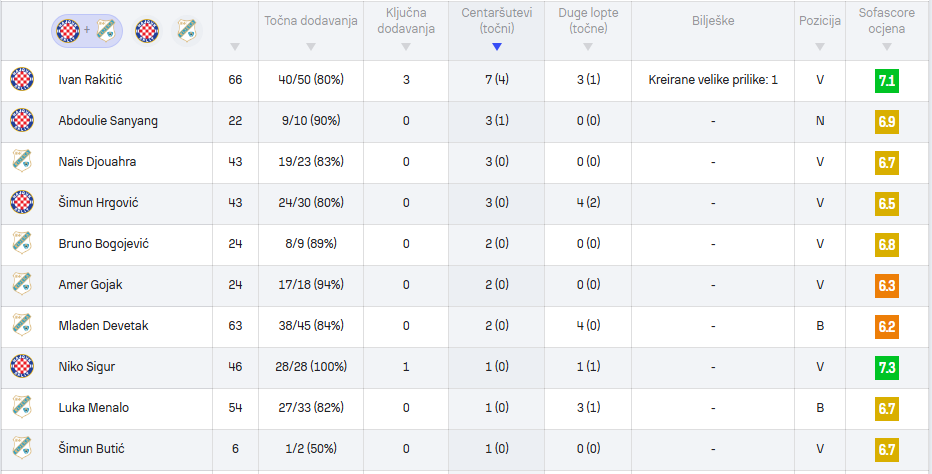
Task: Click Rijeka crest beside Naïs Djouahra
Action: tap(21, 162)
